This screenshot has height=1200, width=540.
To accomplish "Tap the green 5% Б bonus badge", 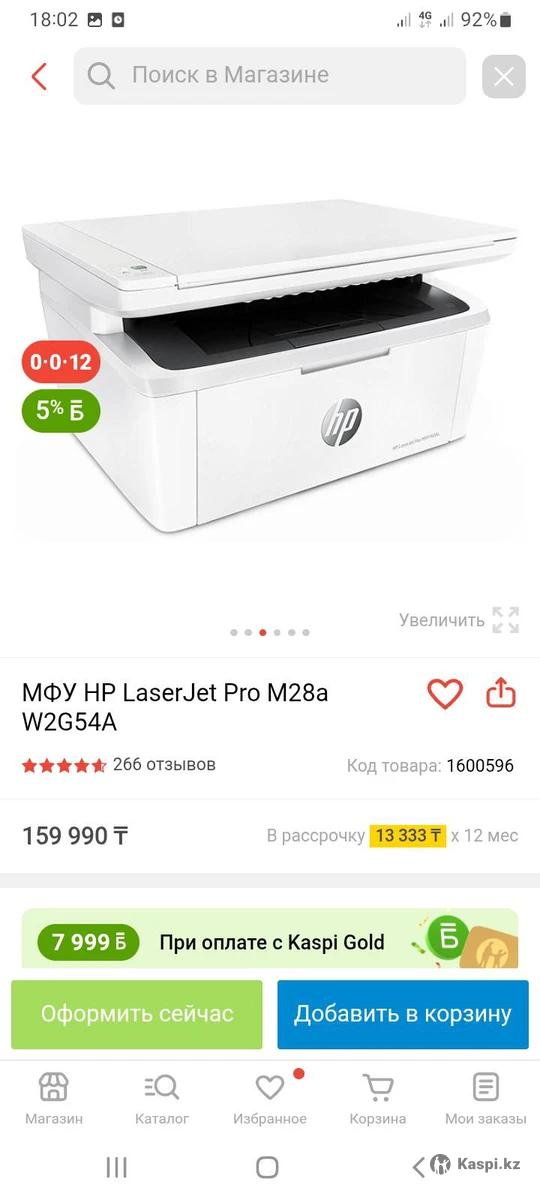I will [x=61, y=409].
